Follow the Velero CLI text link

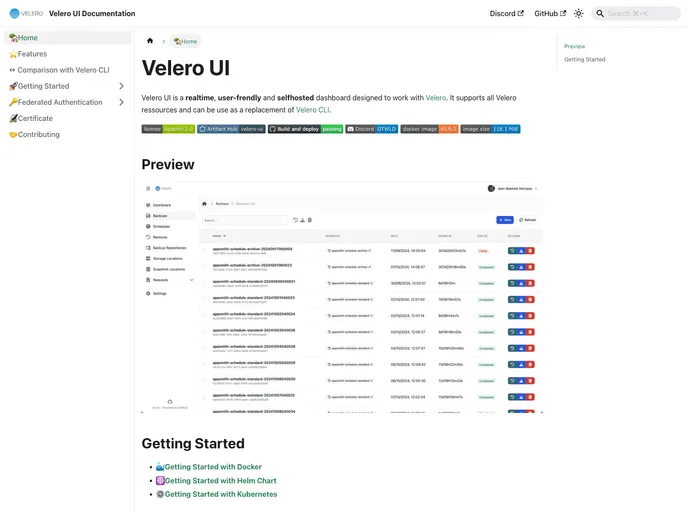pyautogui.click(x=312, y=110)
